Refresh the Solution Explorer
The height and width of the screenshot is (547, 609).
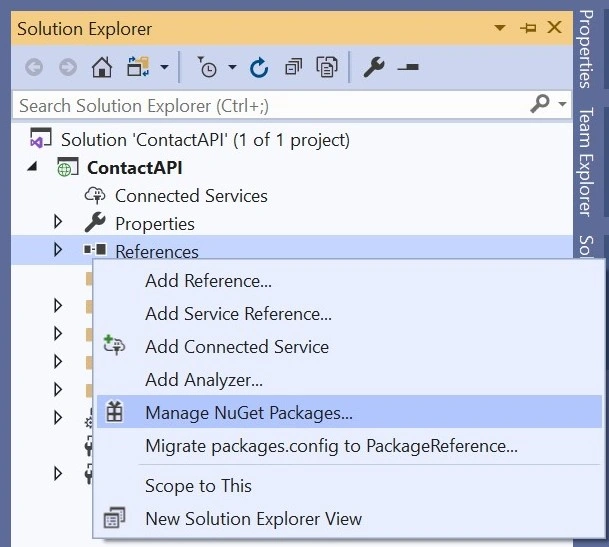point(259,68)
